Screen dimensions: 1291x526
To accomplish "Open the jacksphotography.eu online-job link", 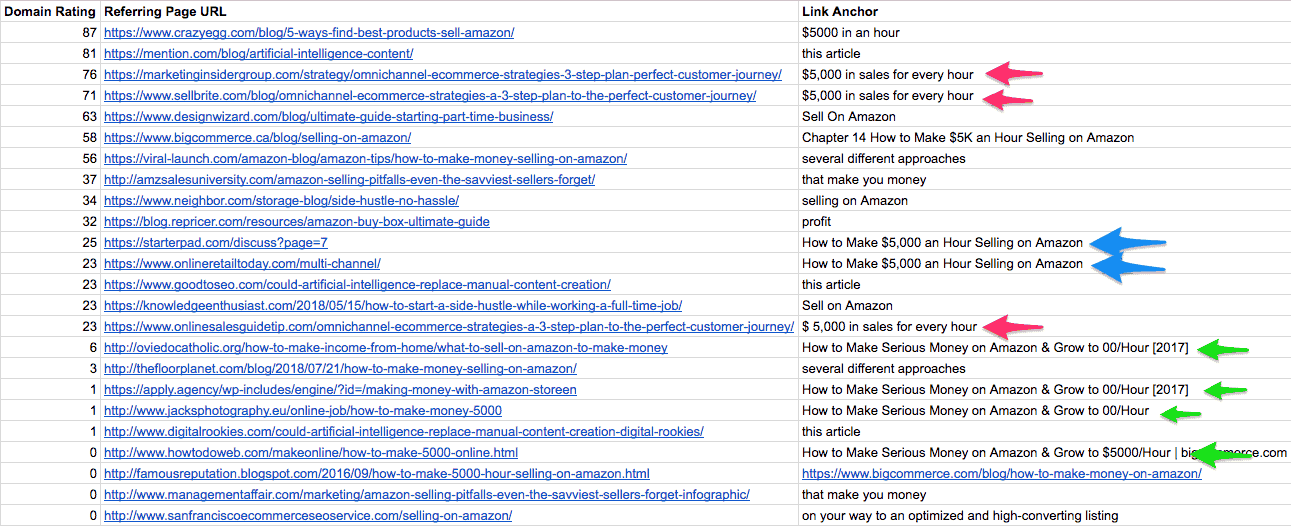I will (303, 410).
